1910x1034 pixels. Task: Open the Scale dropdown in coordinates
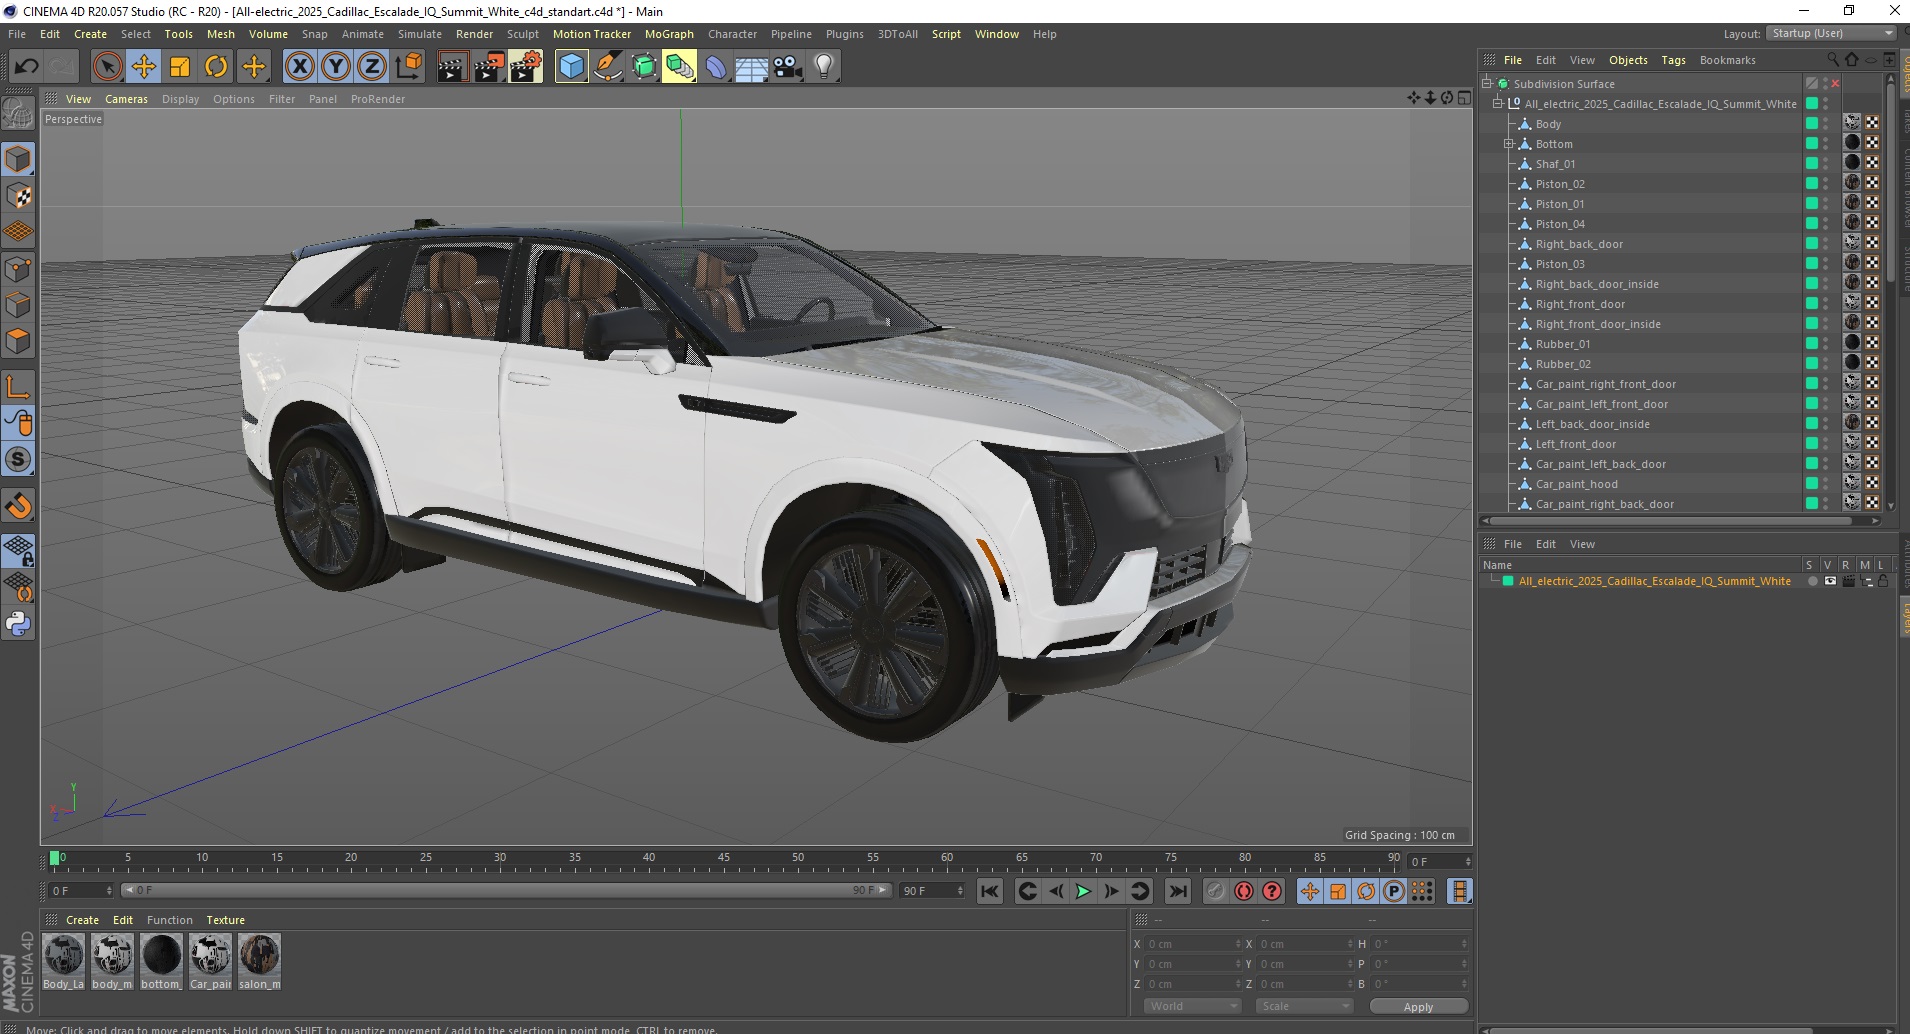1305,1006
